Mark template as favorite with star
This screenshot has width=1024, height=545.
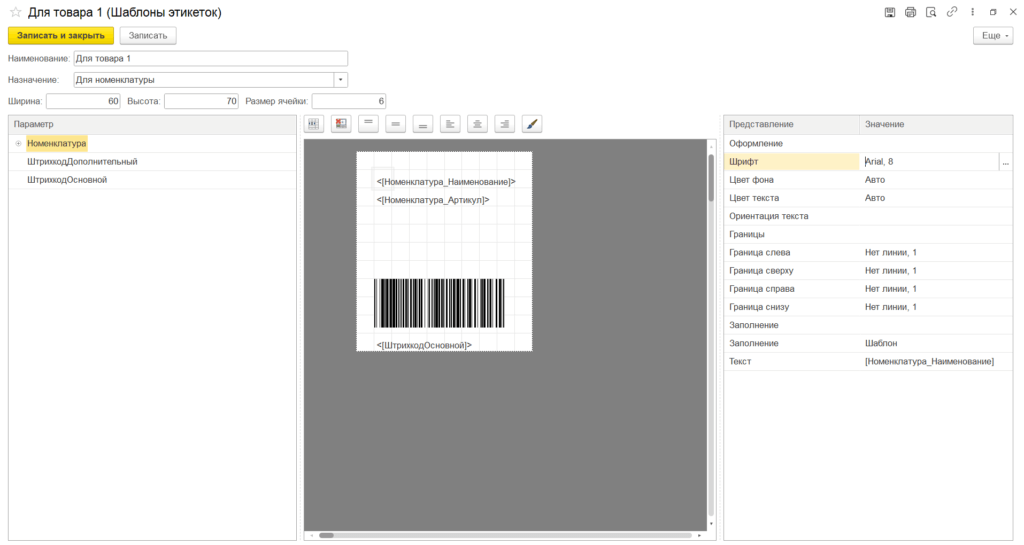pos(15,12)
